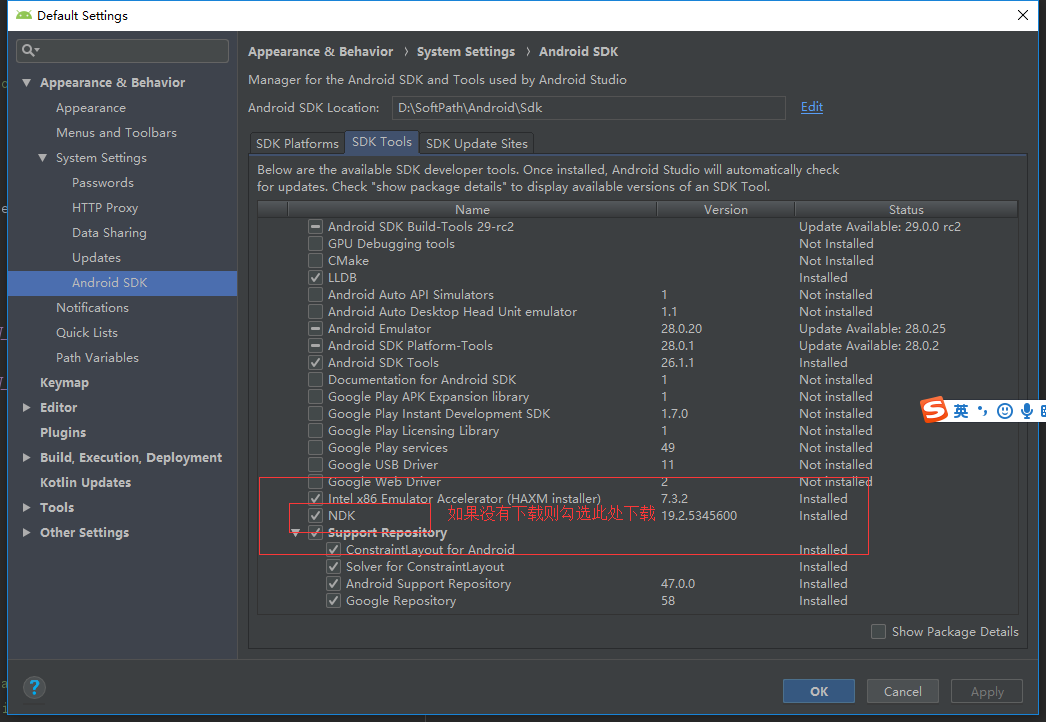Click the Sogou input method S icon

(x=934, y=410)
